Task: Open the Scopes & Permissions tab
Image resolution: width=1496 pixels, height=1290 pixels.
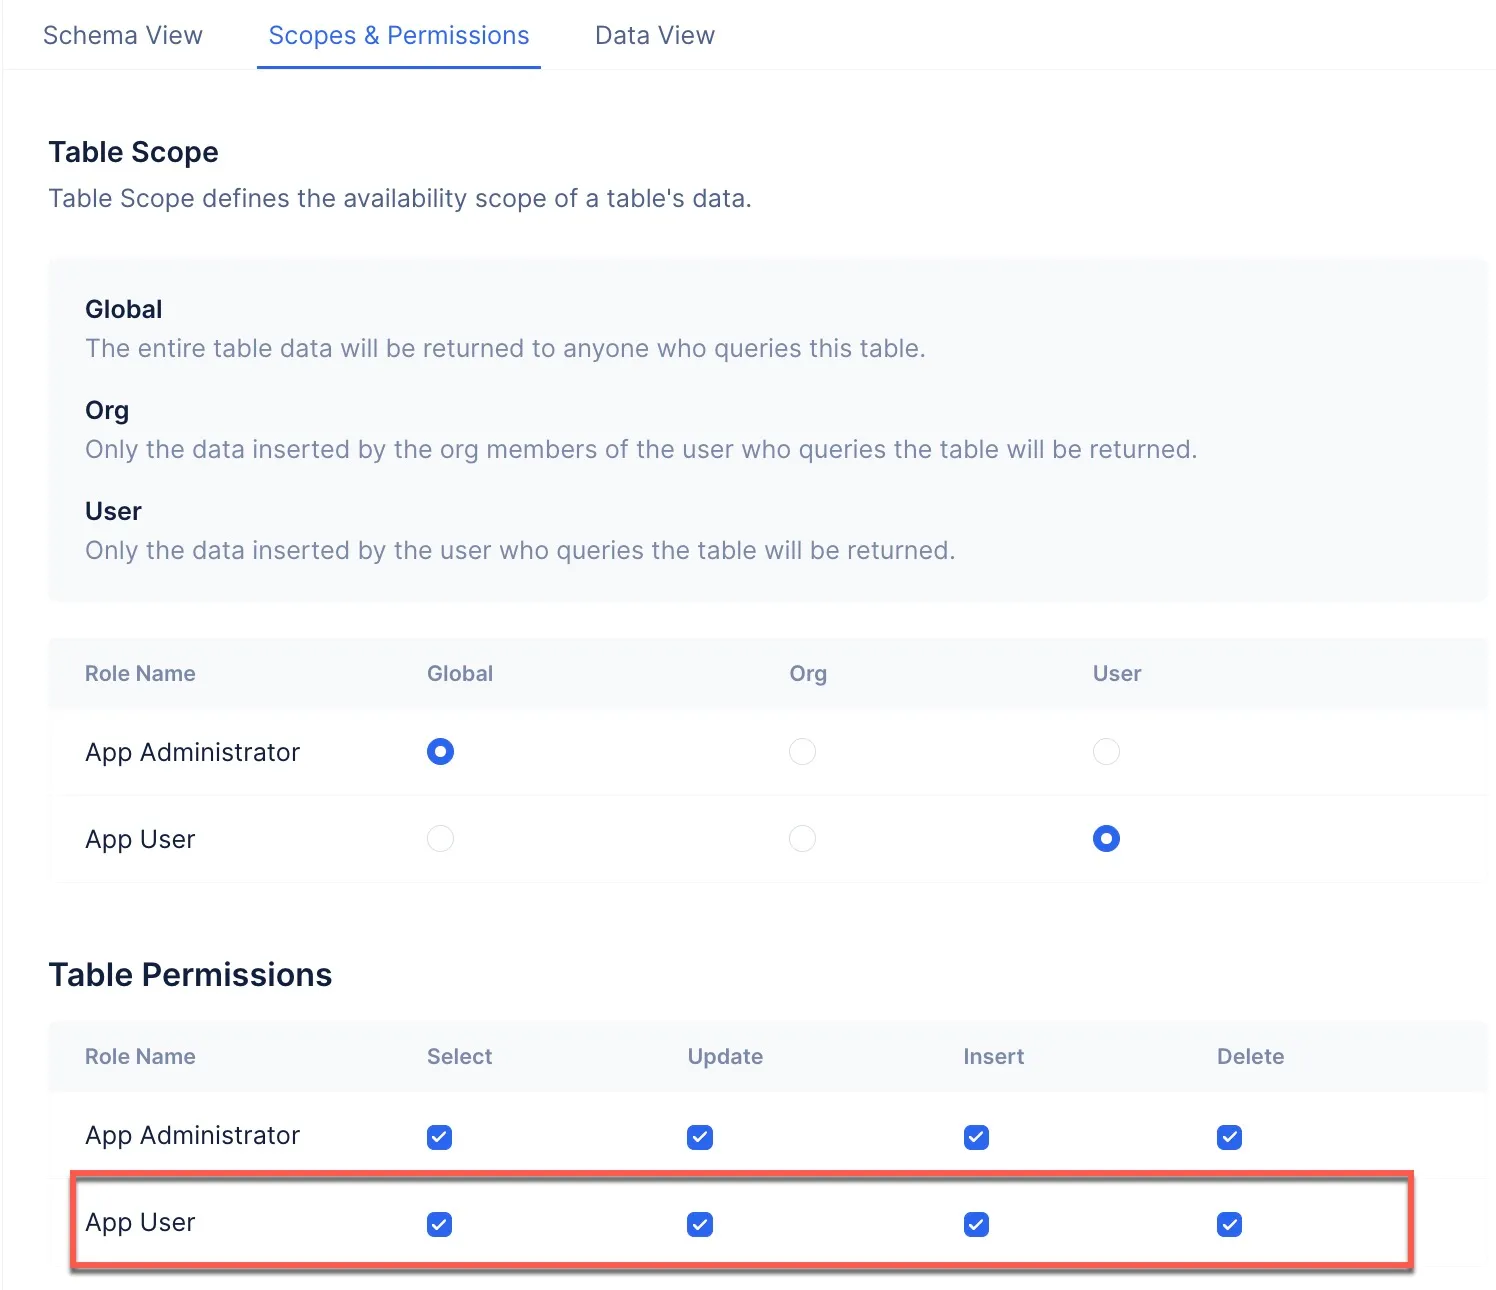Action: 398,35
